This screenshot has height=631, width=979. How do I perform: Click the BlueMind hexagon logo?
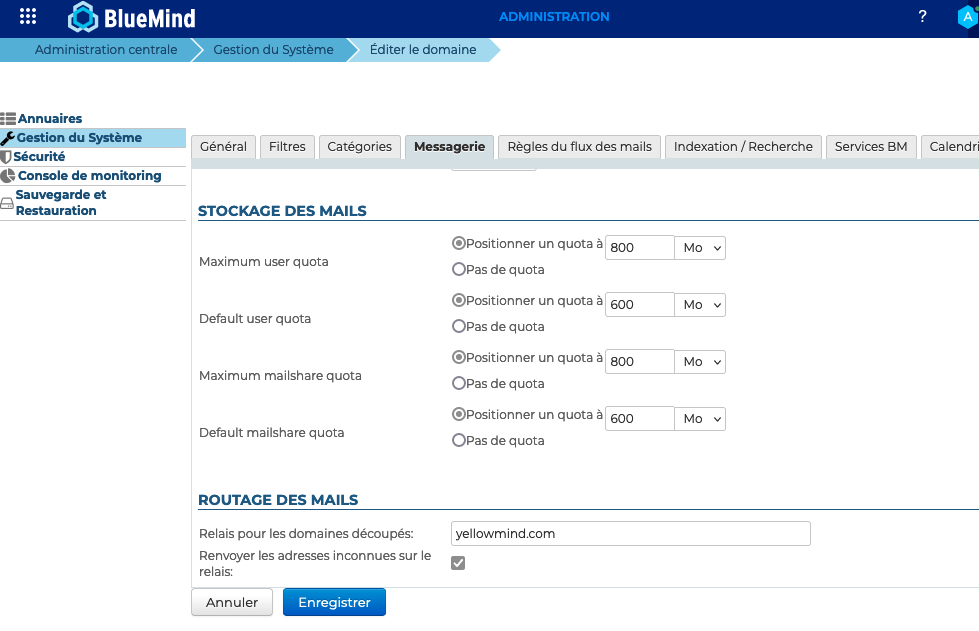point(83,17)
